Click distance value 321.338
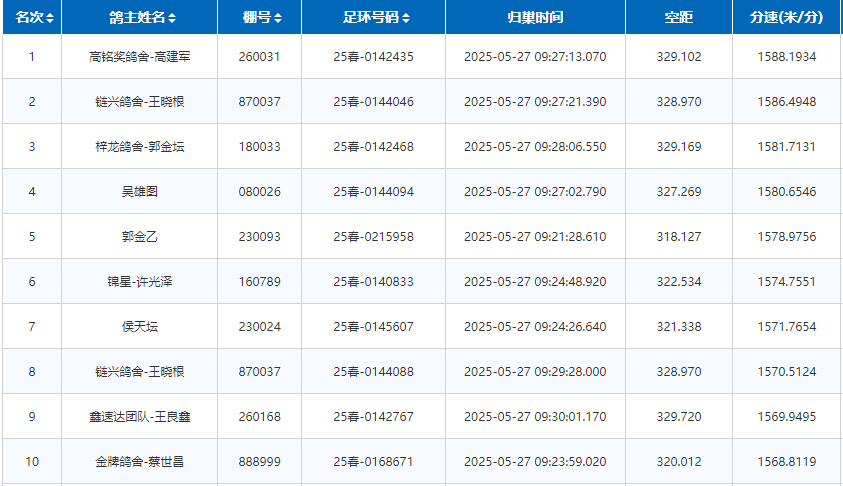The width and height of the screenshot is (843, 486). pos(679,326)
